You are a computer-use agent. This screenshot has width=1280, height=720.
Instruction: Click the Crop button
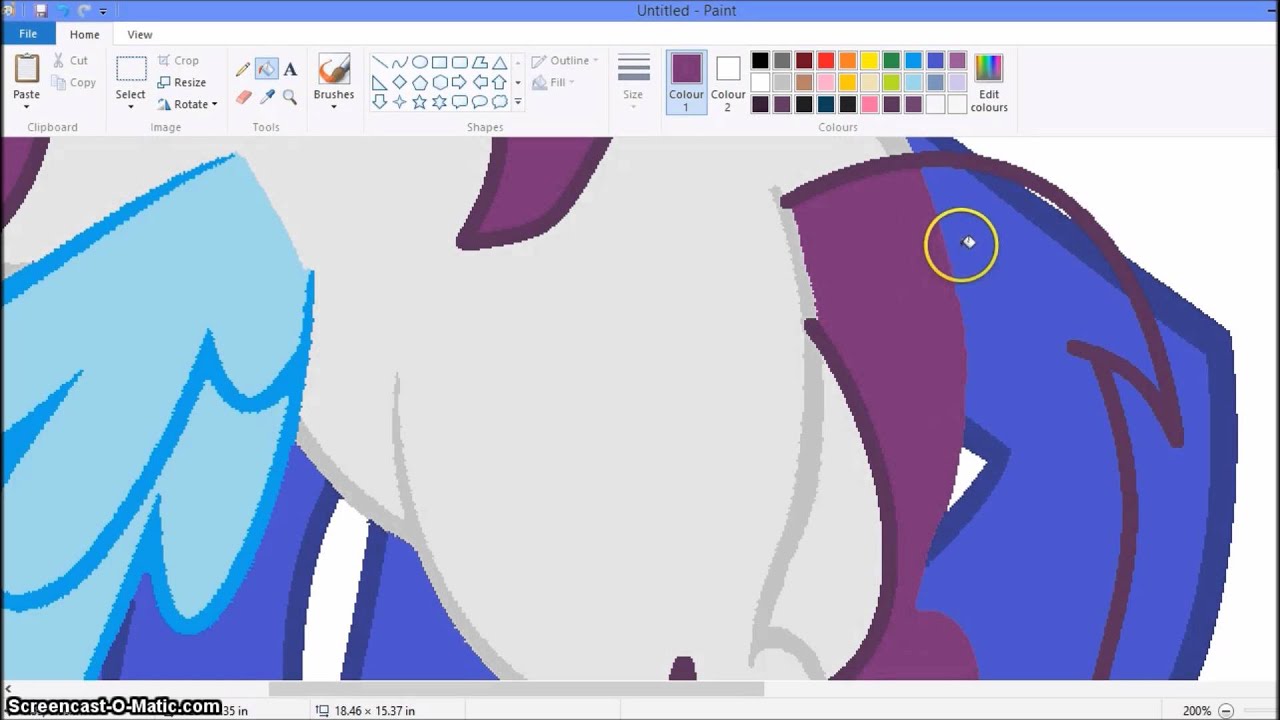[179, 61]
